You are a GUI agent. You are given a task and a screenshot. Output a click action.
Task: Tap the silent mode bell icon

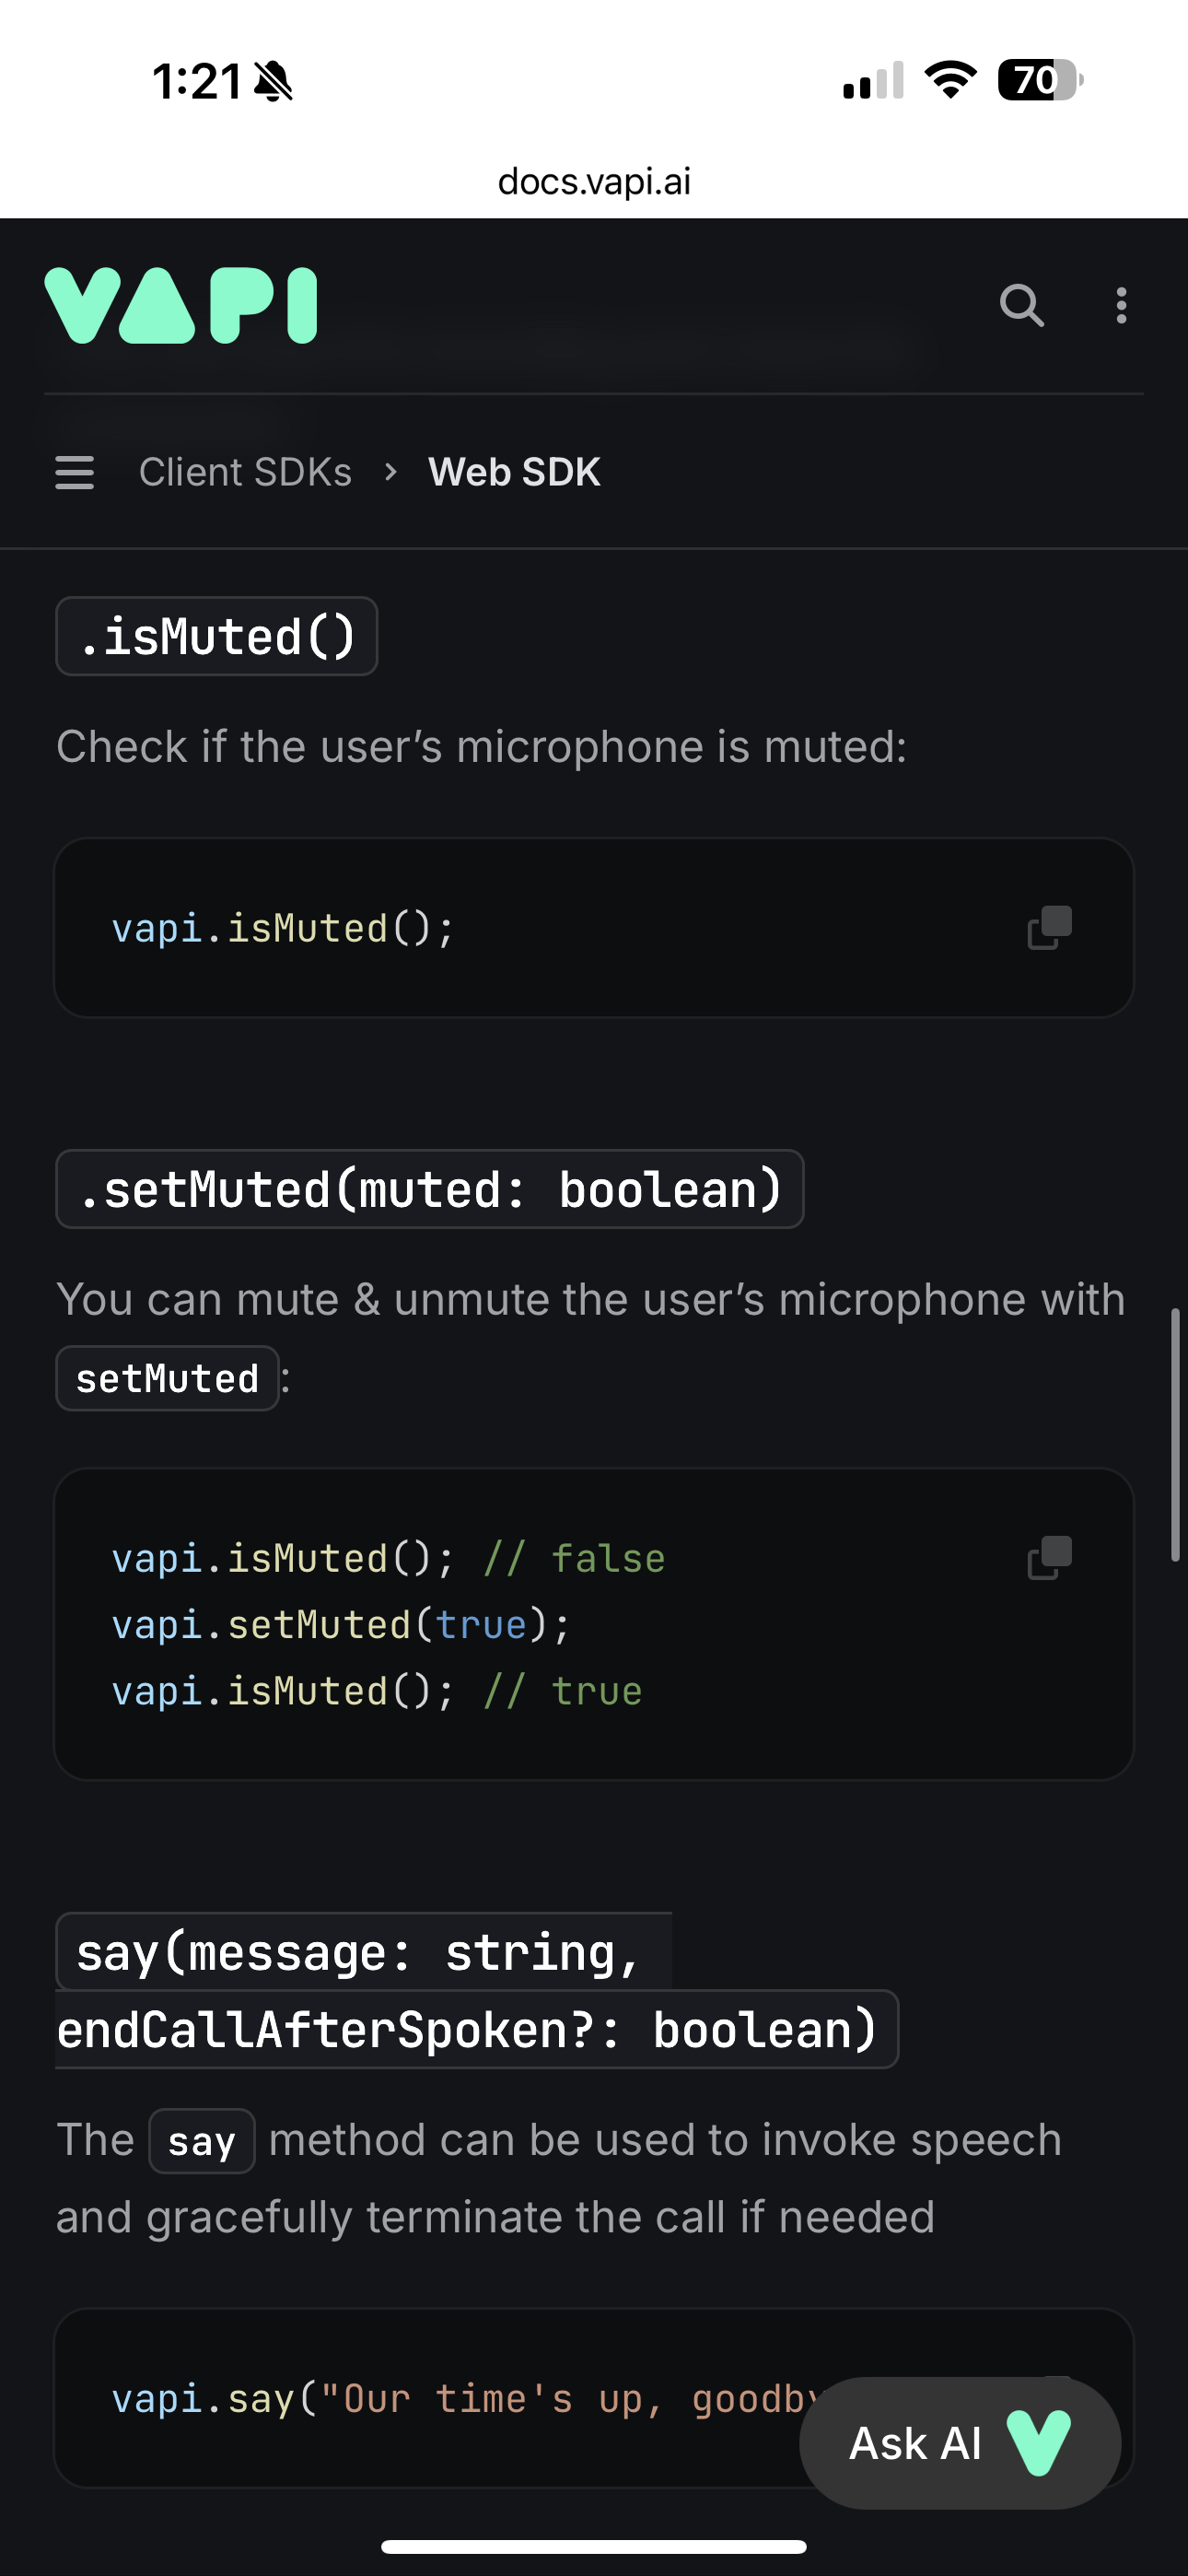pos(273,81)
